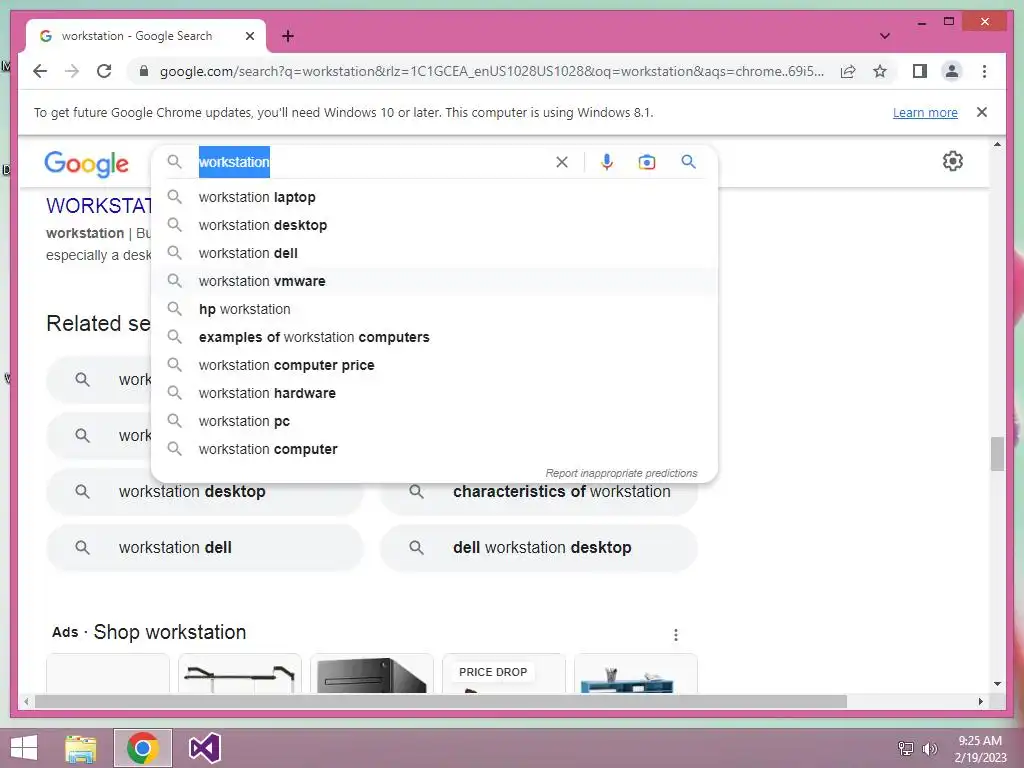The width and height of the screenshot is (1024, 768).
Task: Start voice search with the microphone
Action: (x=607, y=162)
